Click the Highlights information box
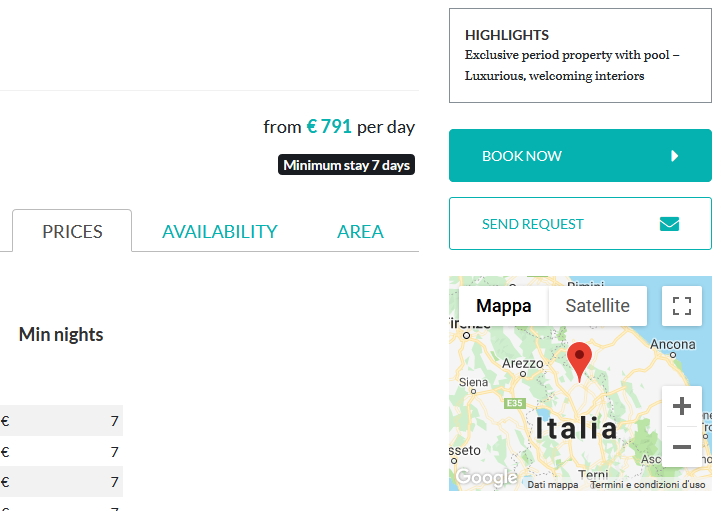Screen dimensions: 721x511 click(x=580, y=55)
